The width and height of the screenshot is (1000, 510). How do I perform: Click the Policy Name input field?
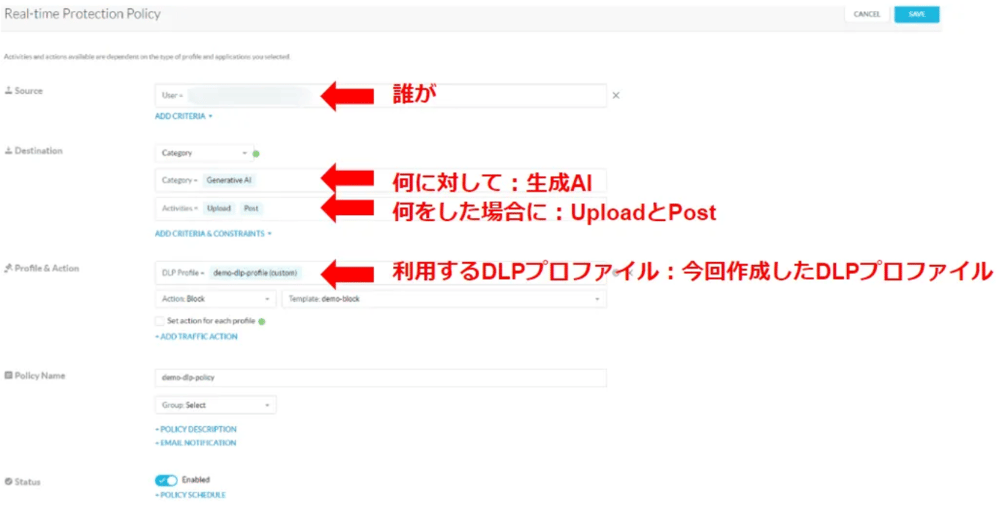381,377
